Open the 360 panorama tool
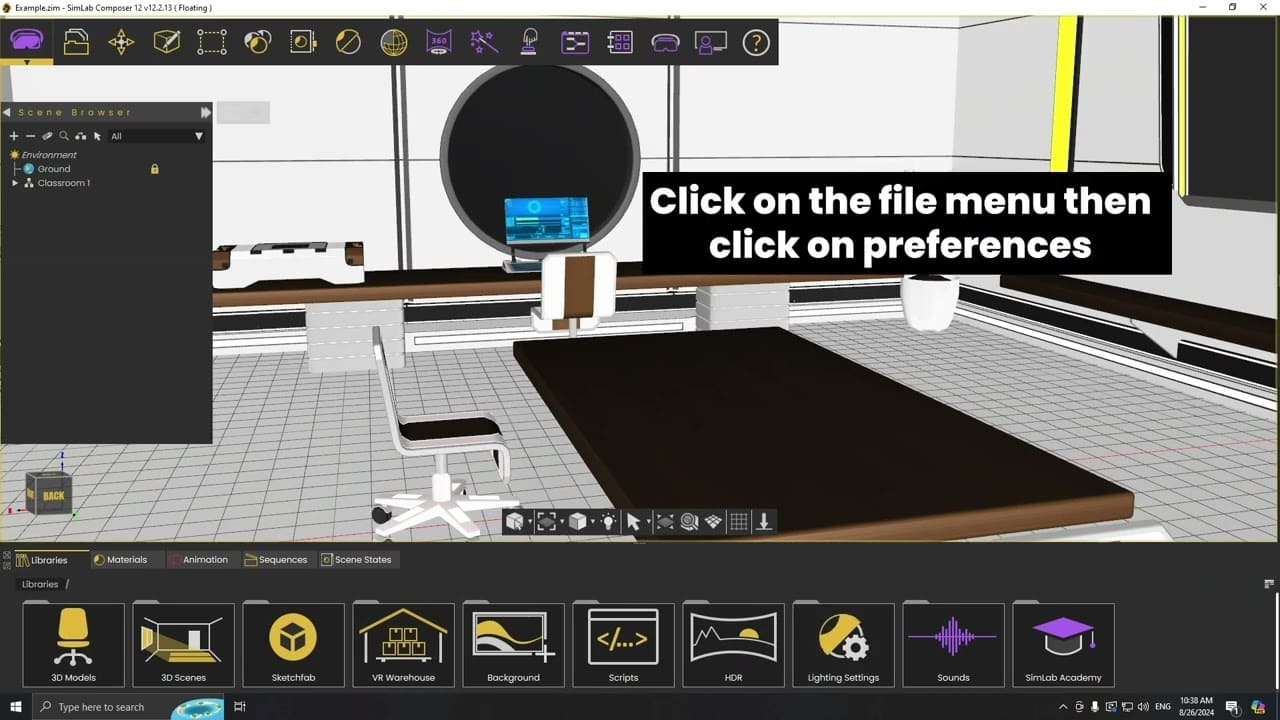Viewport: 1280px width, 720px height. pos(439,42)
